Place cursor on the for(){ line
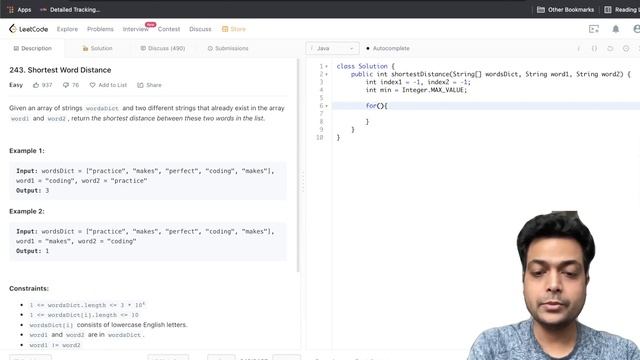This screenshot has width=640, height=360. tap(486, 106)
